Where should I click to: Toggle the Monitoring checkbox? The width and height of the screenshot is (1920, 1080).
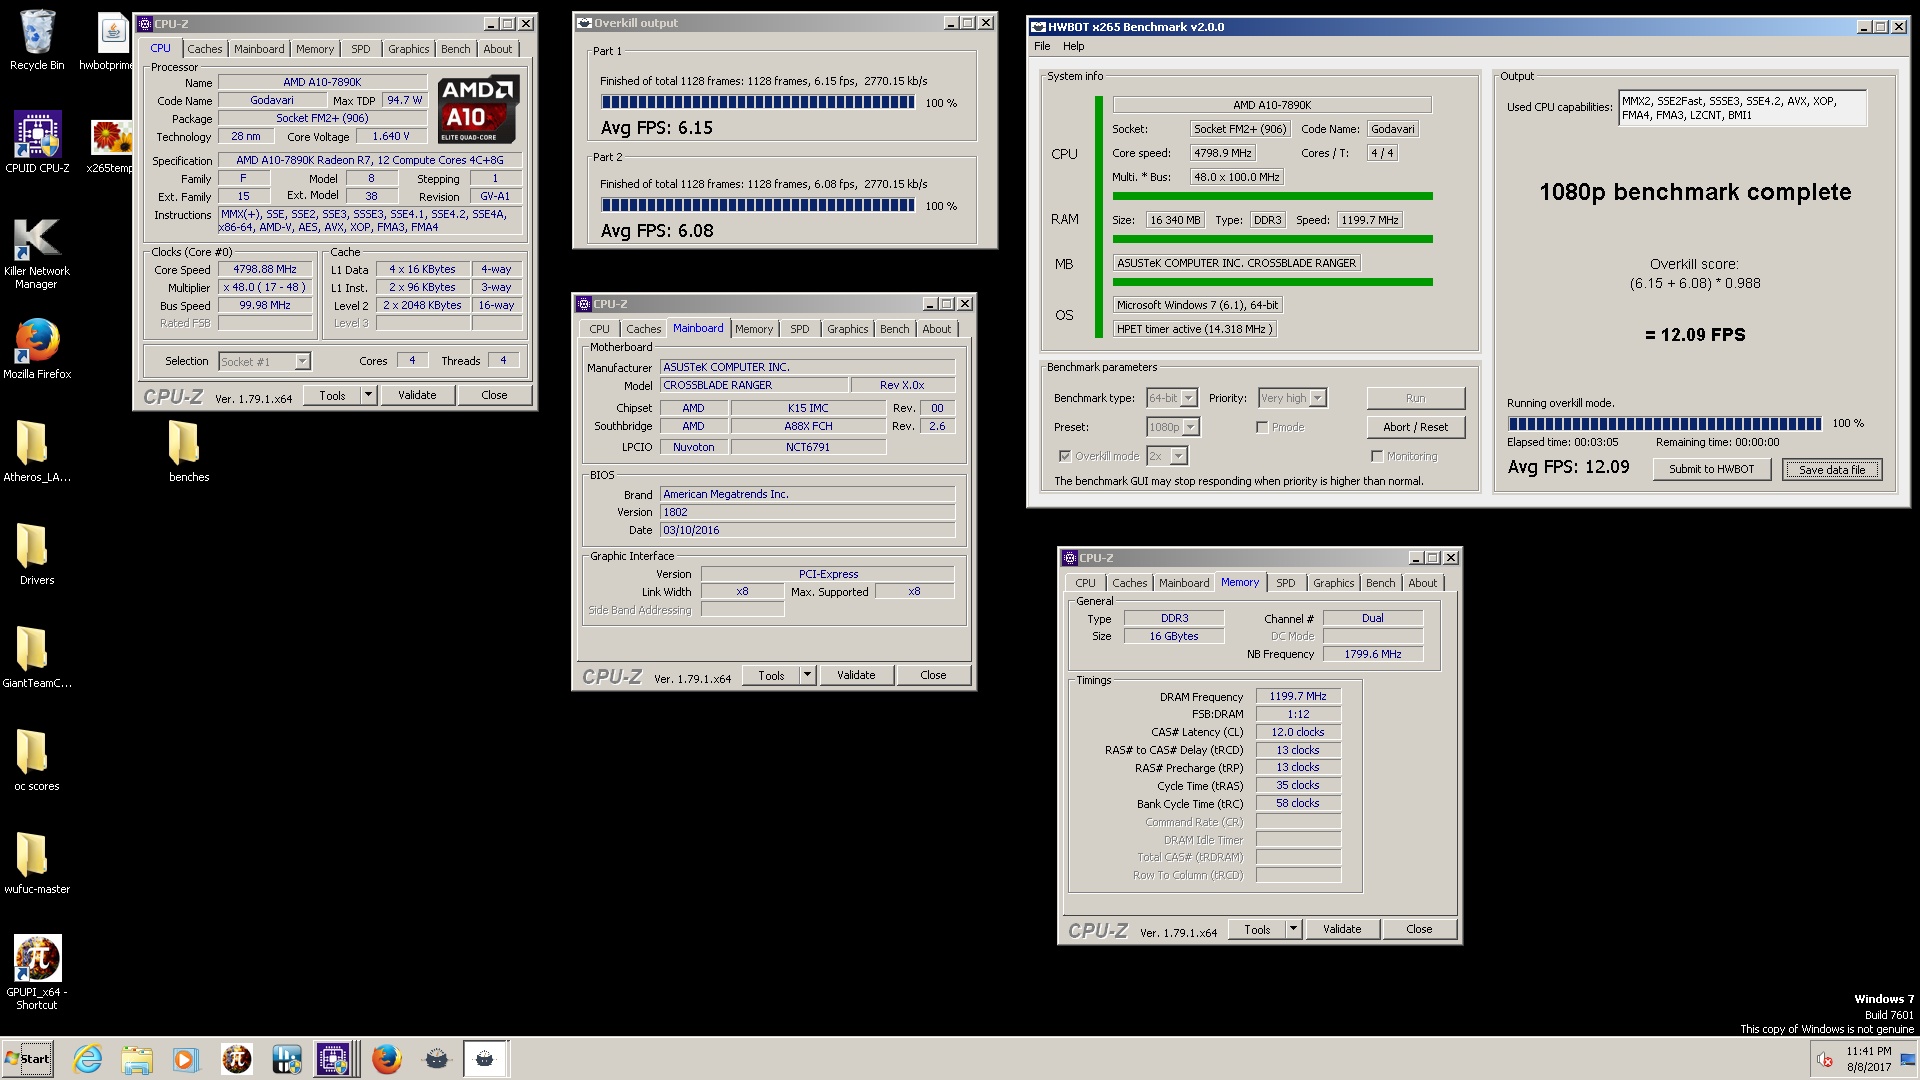[1377, 456]
